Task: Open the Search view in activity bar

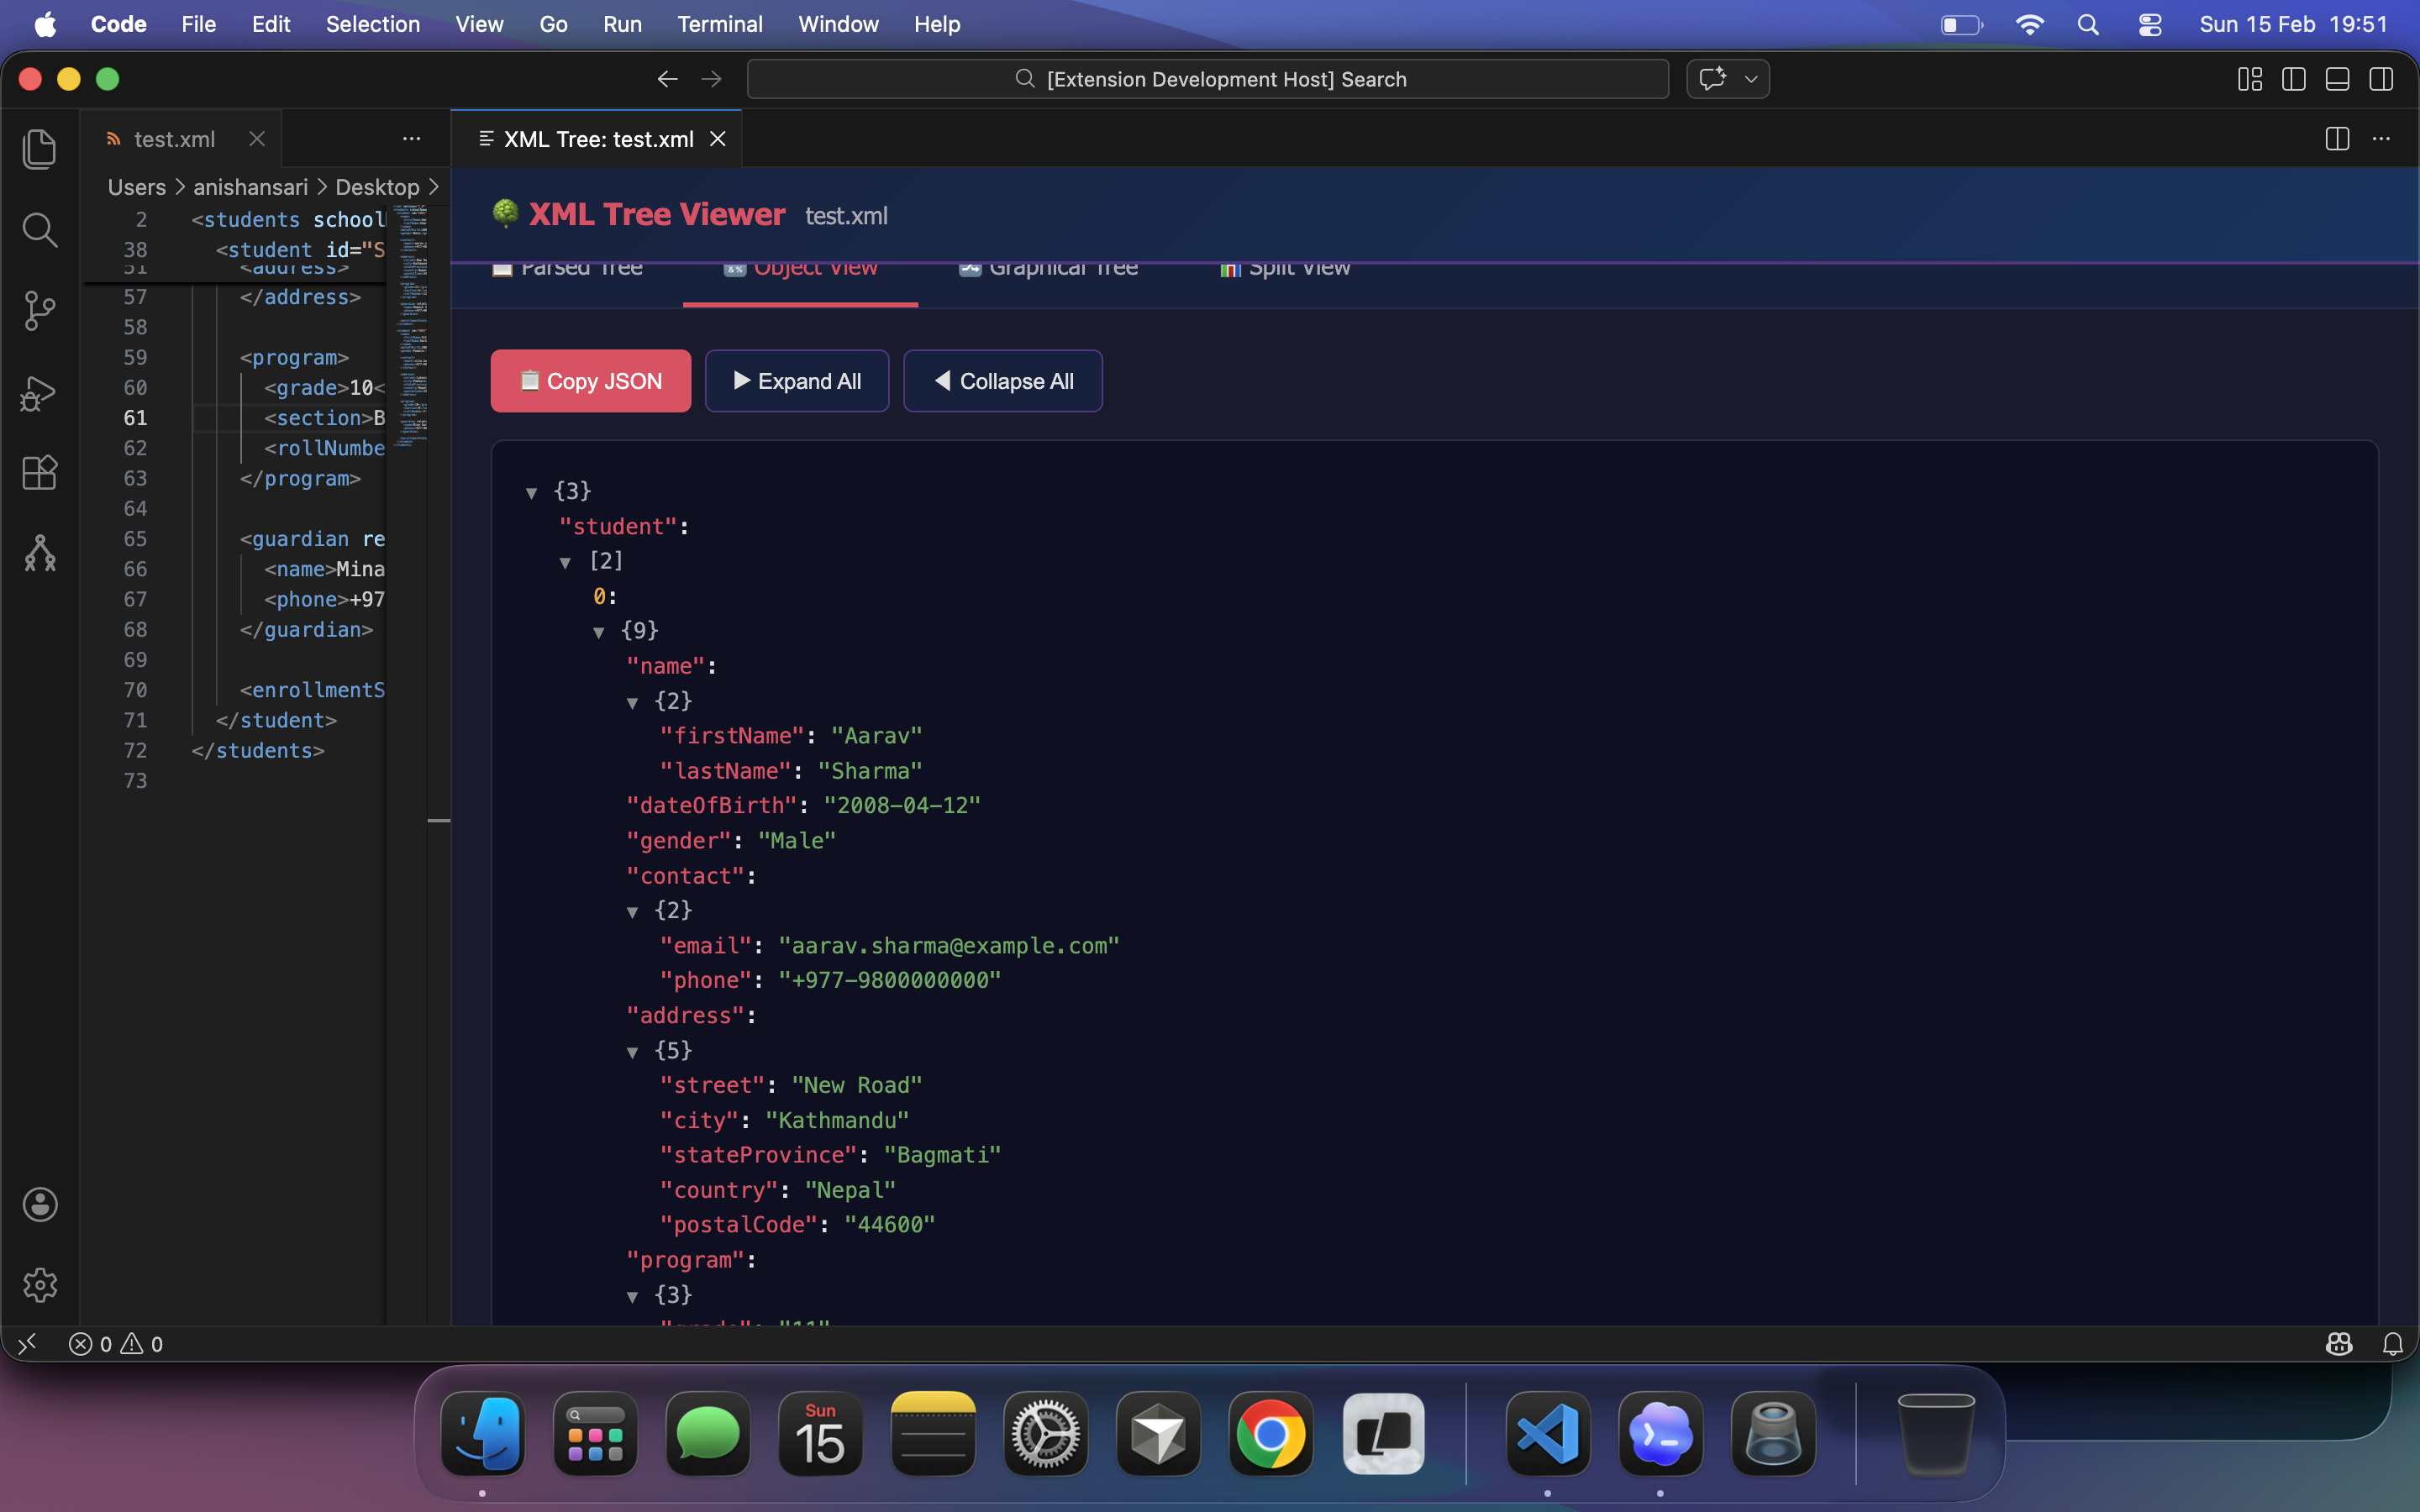Action: pyautogui.click(x=39, y=230)
